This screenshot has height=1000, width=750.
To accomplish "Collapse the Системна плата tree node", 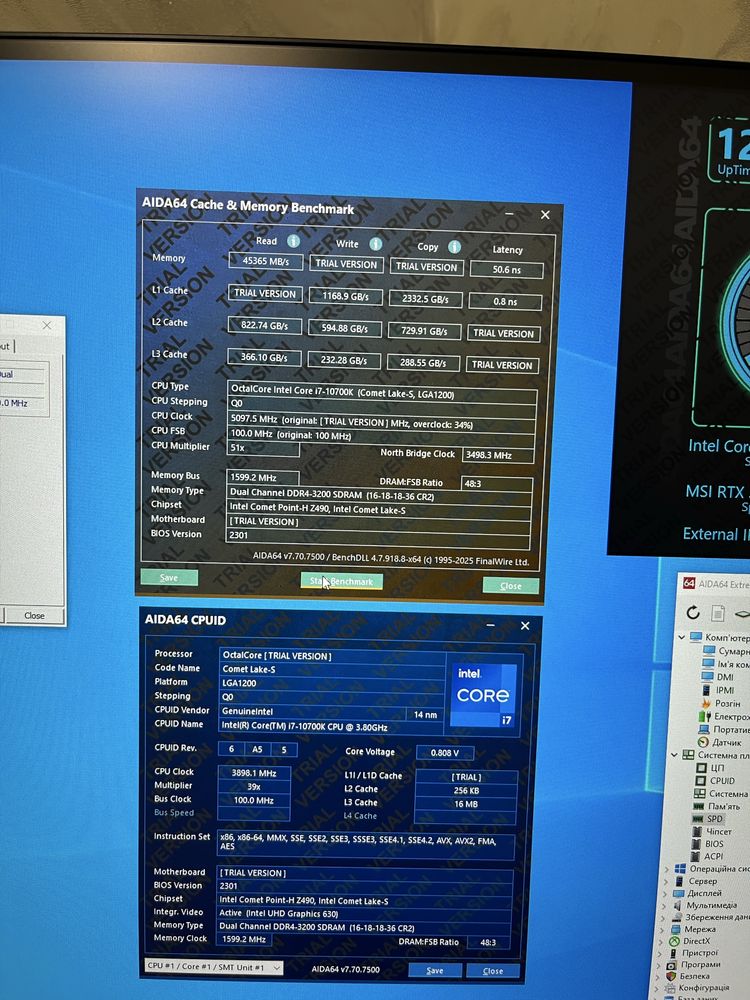I will pyautogui.click(x=674, y=755).
